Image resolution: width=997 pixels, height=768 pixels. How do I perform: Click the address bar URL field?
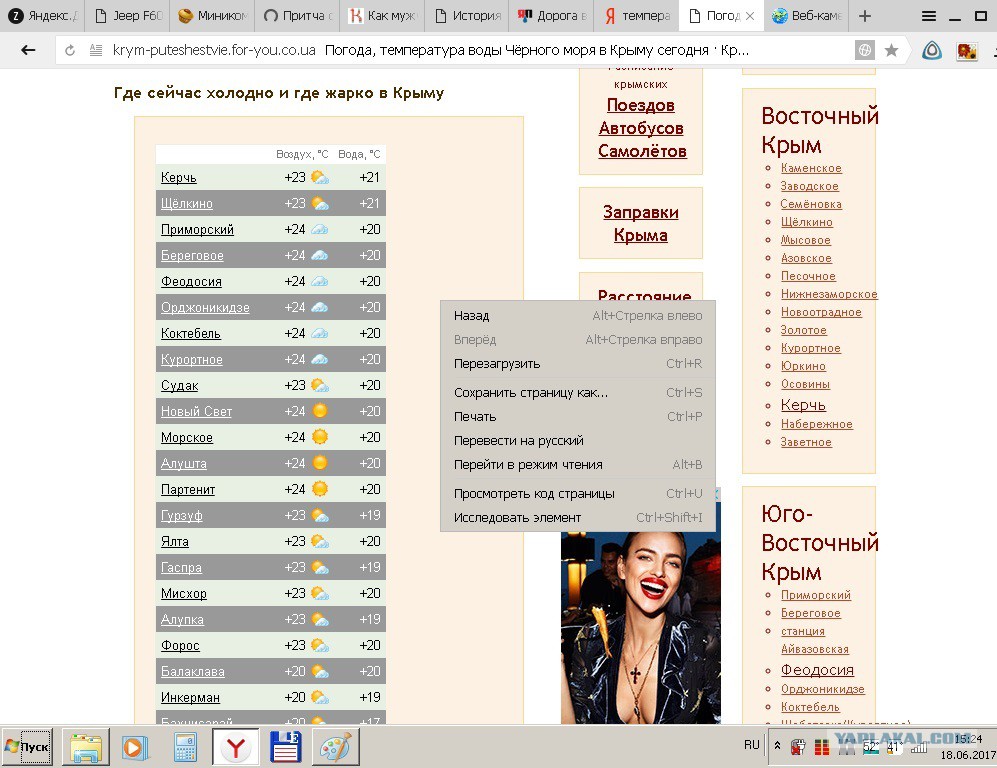(213, 50)
